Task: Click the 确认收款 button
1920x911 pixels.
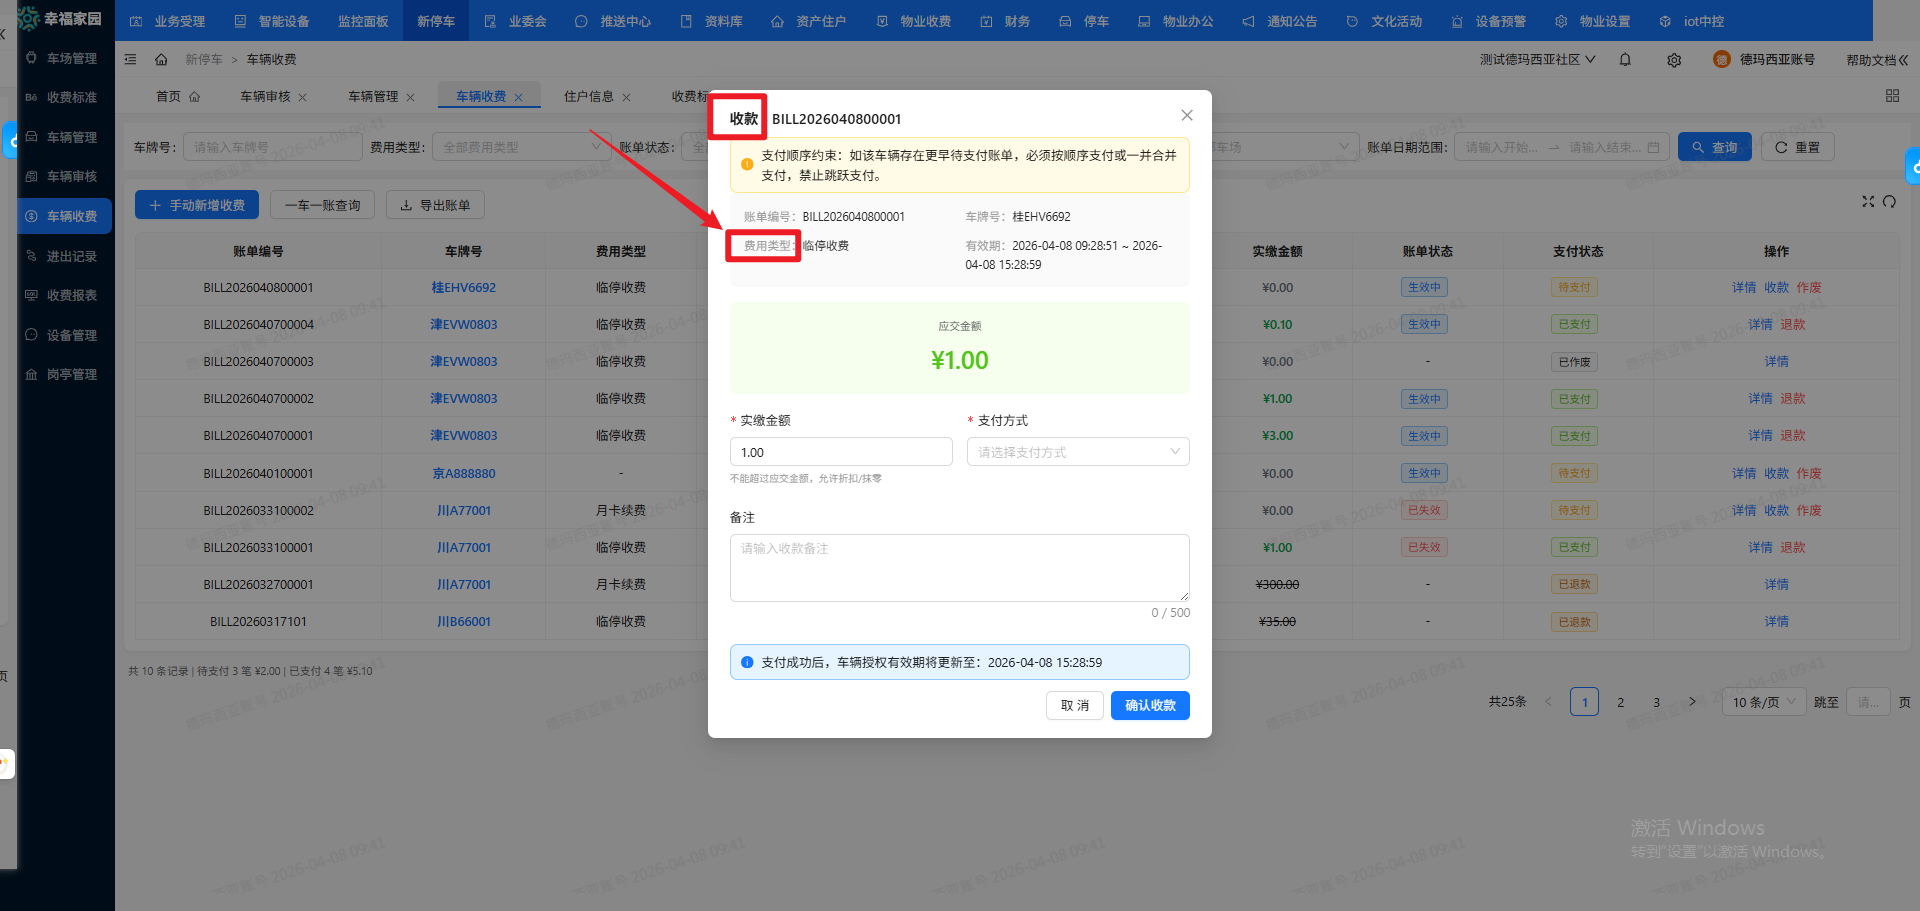Action: click(1150, 706)
